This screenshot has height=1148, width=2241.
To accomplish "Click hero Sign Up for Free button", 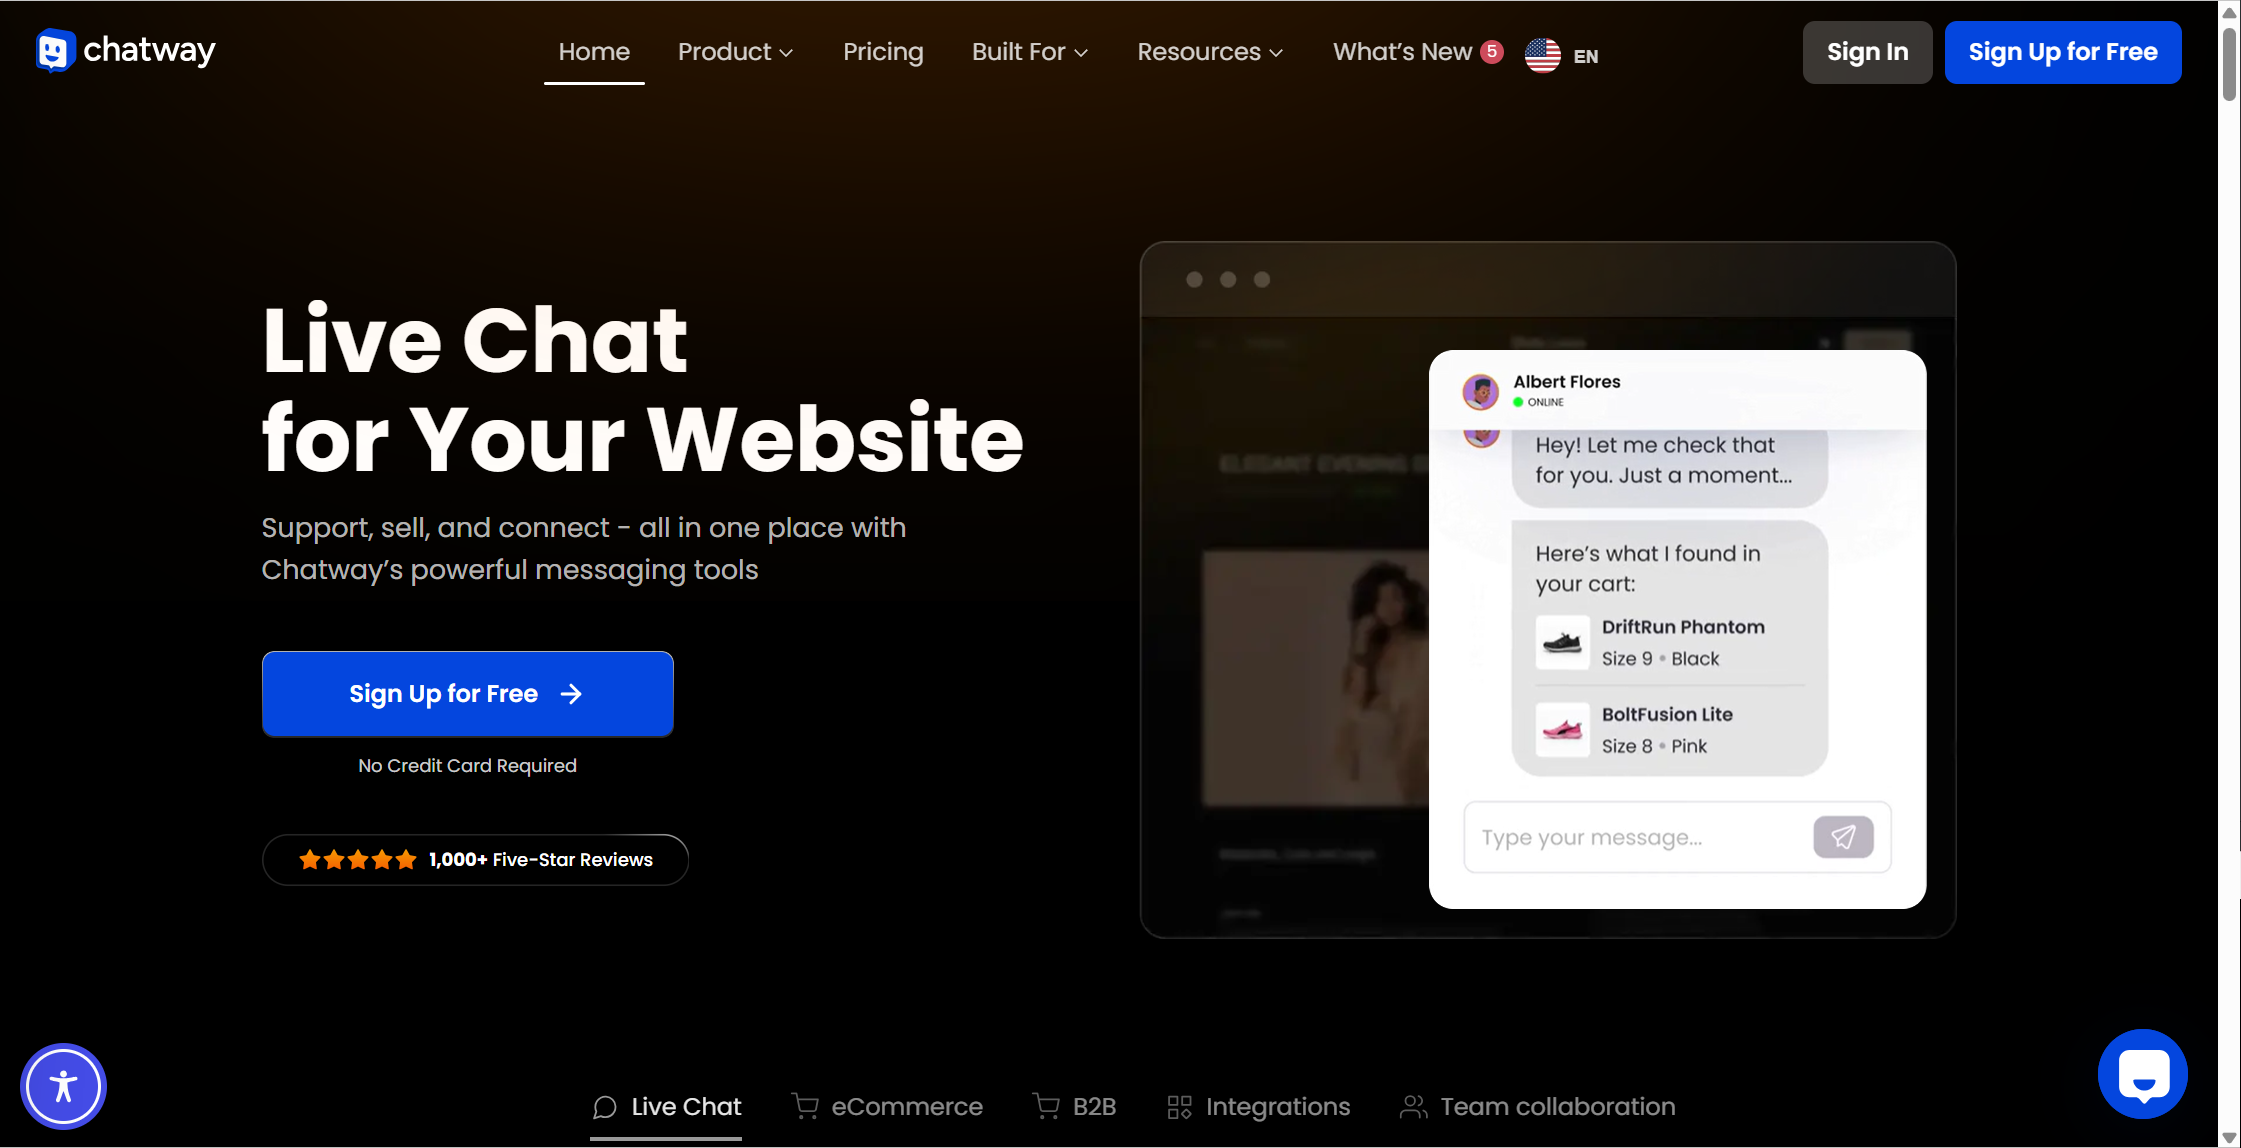I will pyautogui.click(x=467, y=694).
